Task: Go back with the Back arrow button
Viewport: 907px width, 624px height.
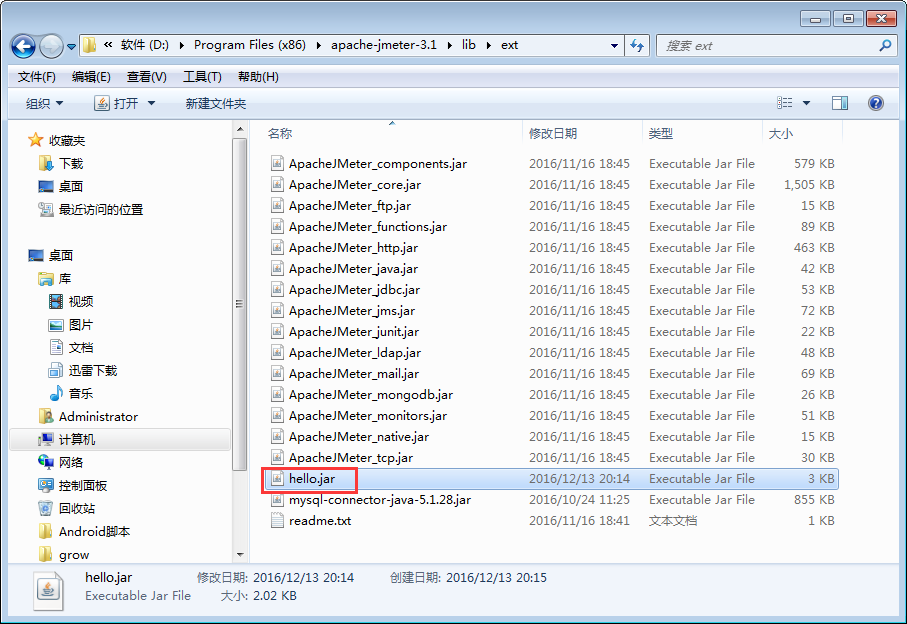Action: (x=24, y=46)
